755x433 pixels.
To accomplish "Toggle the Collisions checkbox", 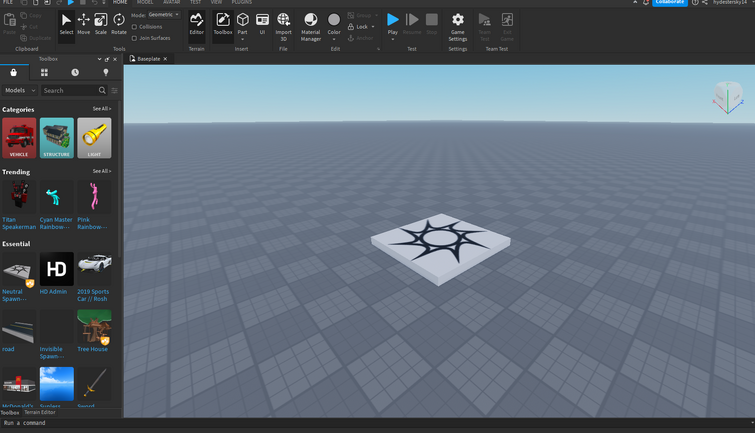I will tap(134, 26).
